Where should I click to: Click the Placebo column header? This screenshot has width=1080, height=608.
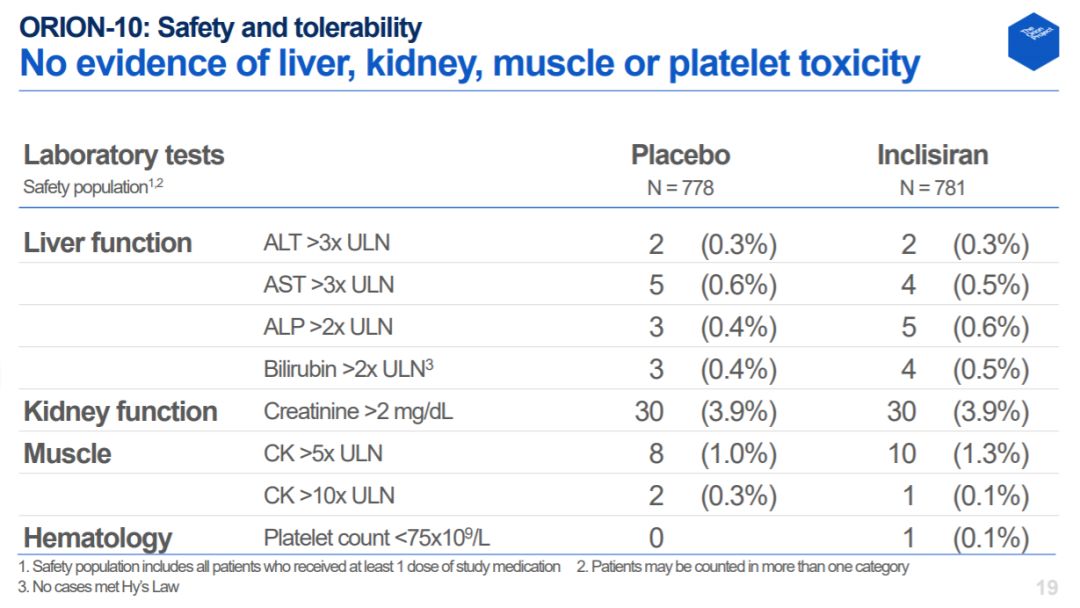point(681,155)
